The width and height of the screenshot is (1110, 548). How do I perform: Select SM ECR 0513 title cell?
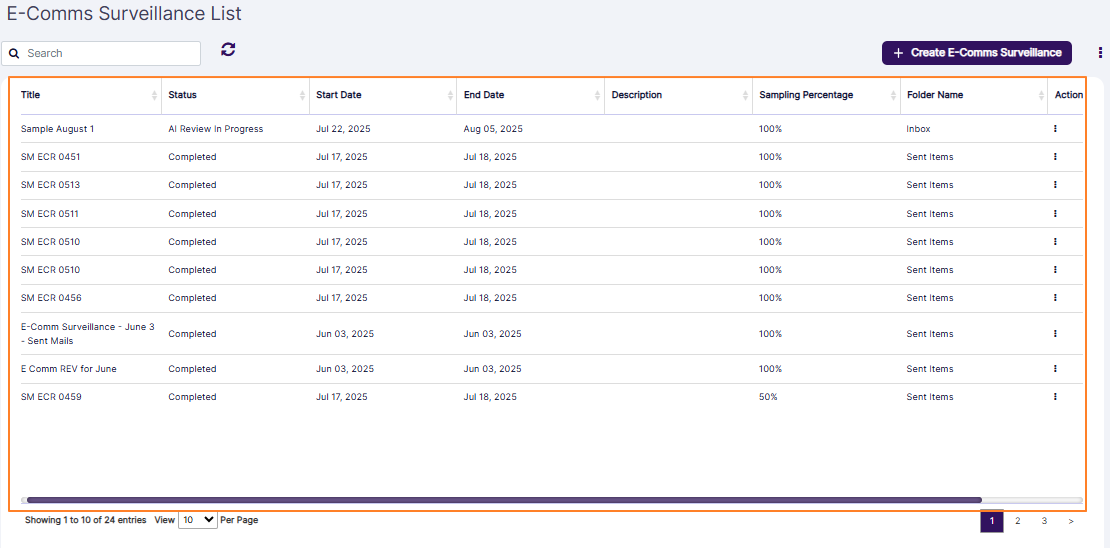50,185
